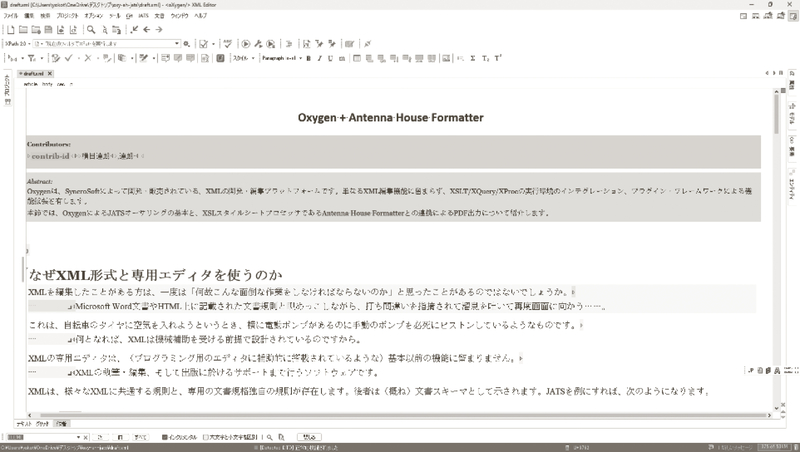Viewport: 800px width, 452px height.
Task: Open Paragraph style dropdown
Action: pos(282,58)
